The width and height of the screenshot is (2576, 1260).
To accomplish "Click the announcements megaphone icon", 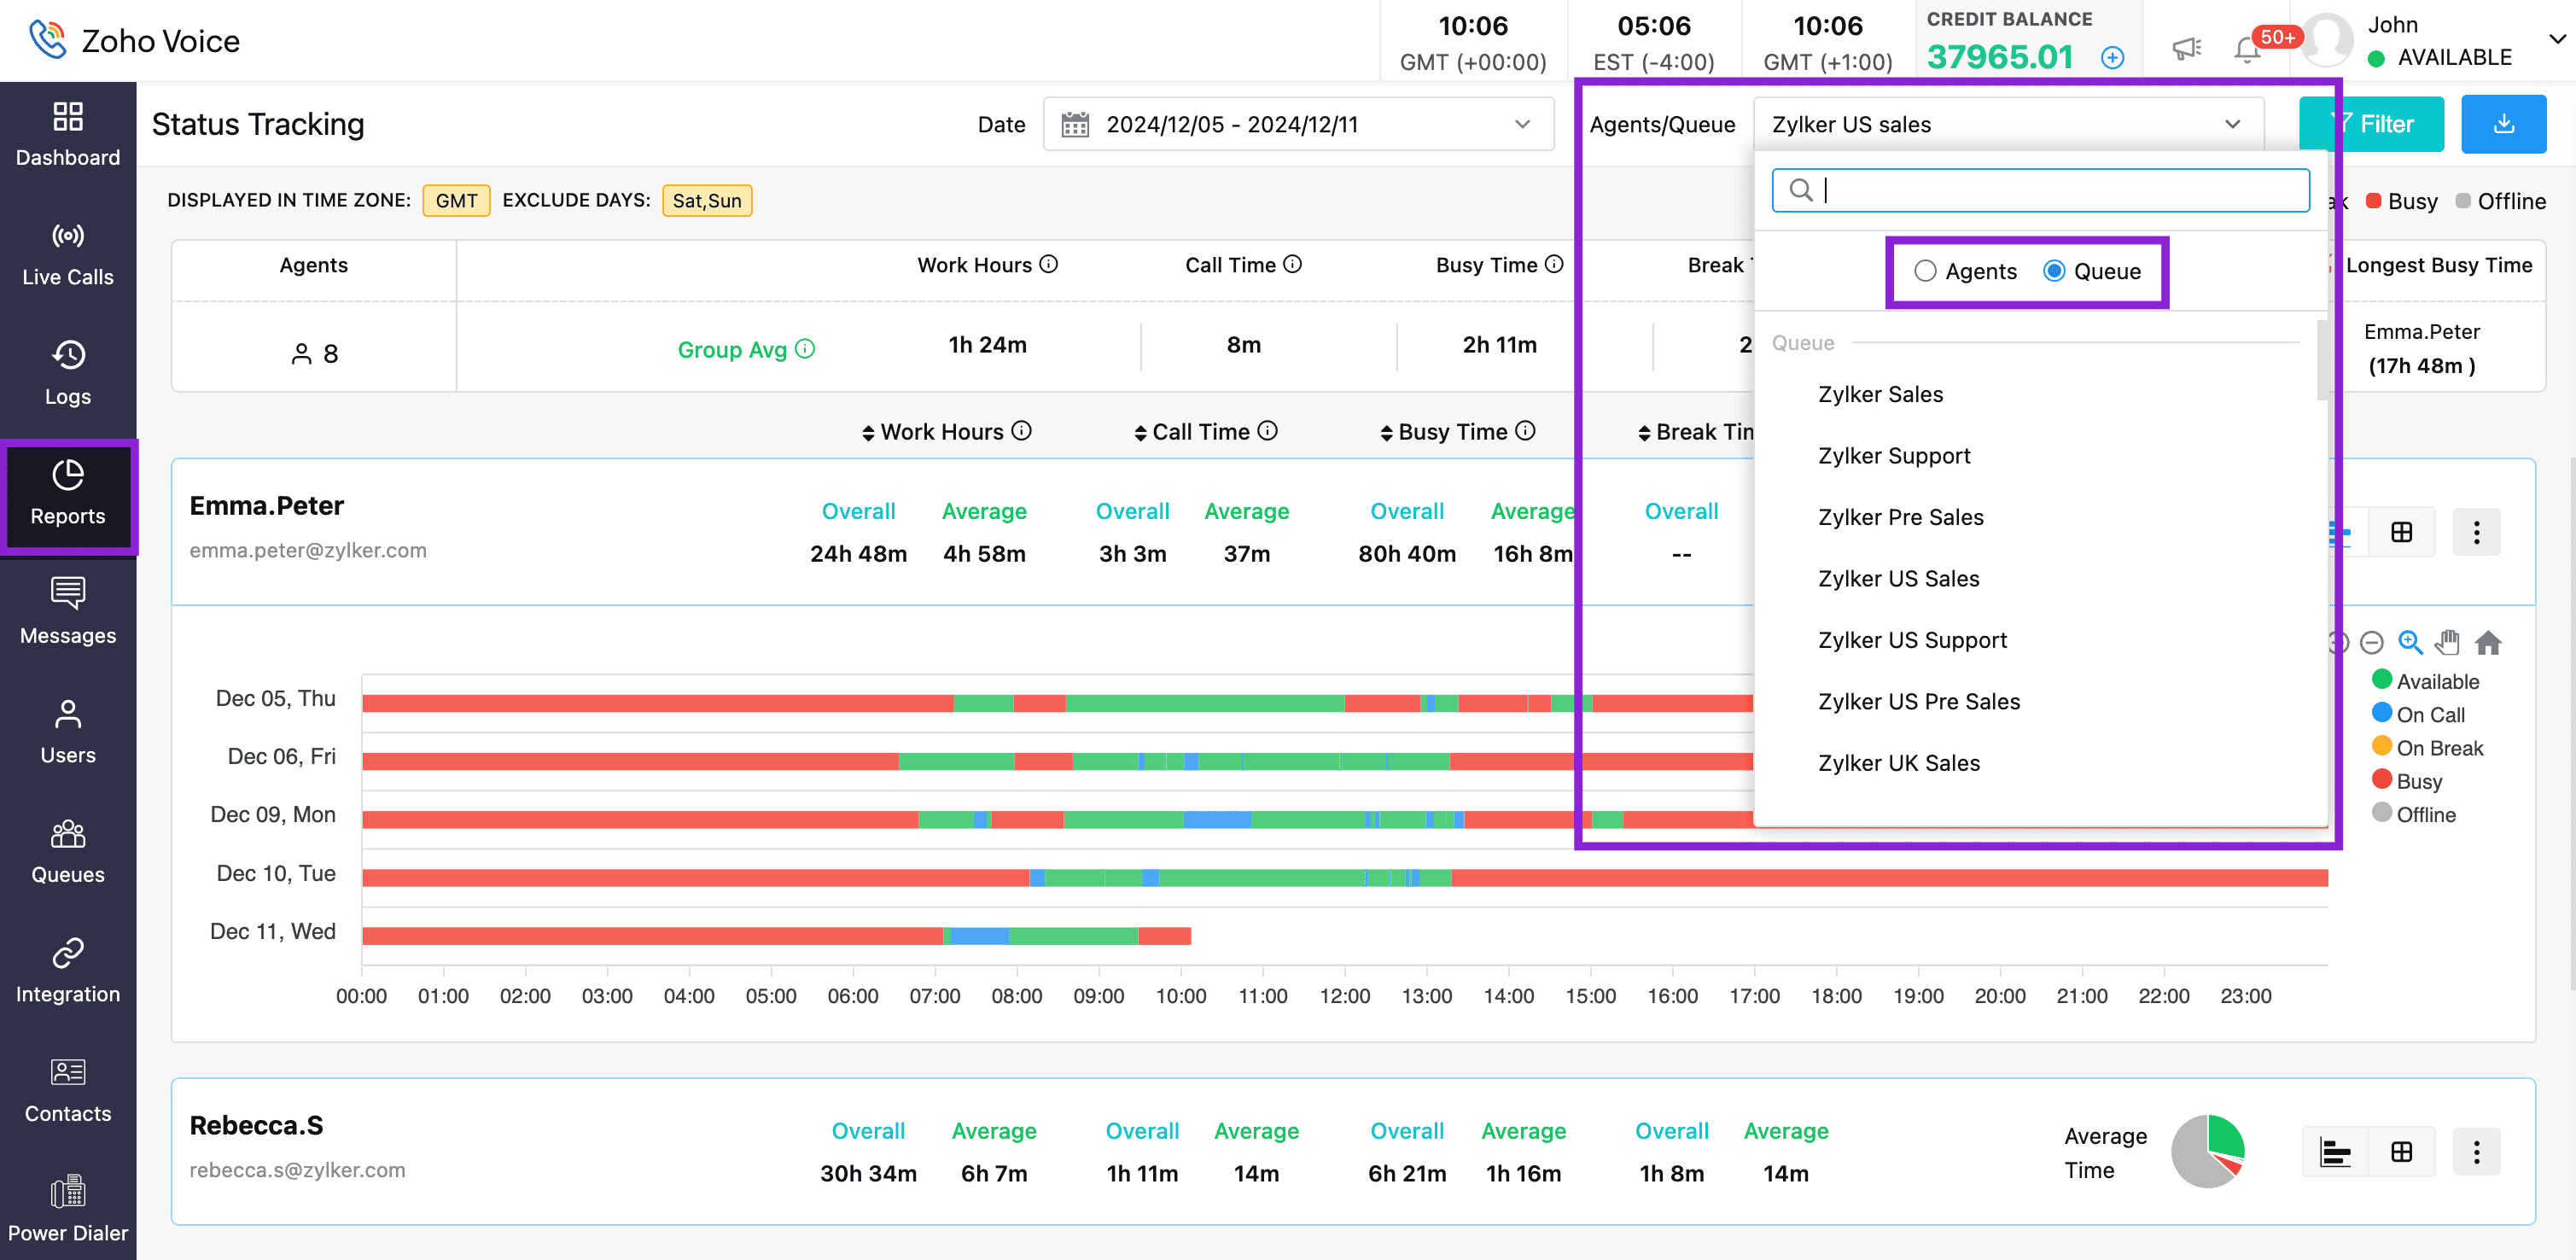I will tap(2186, 48).
